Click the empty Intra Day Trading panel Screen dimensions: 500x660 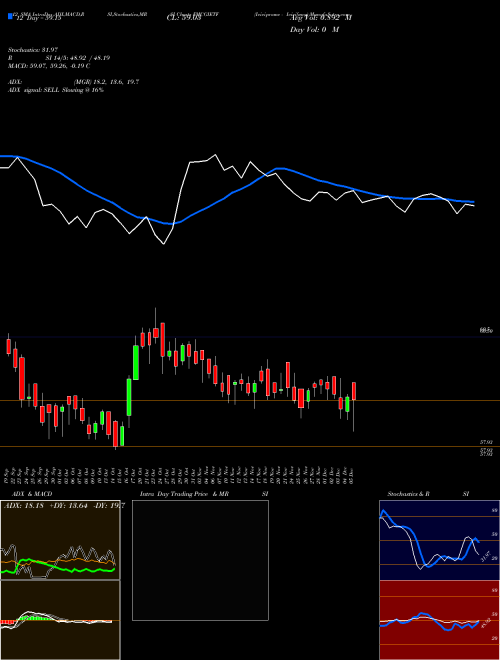click(200, 560)
